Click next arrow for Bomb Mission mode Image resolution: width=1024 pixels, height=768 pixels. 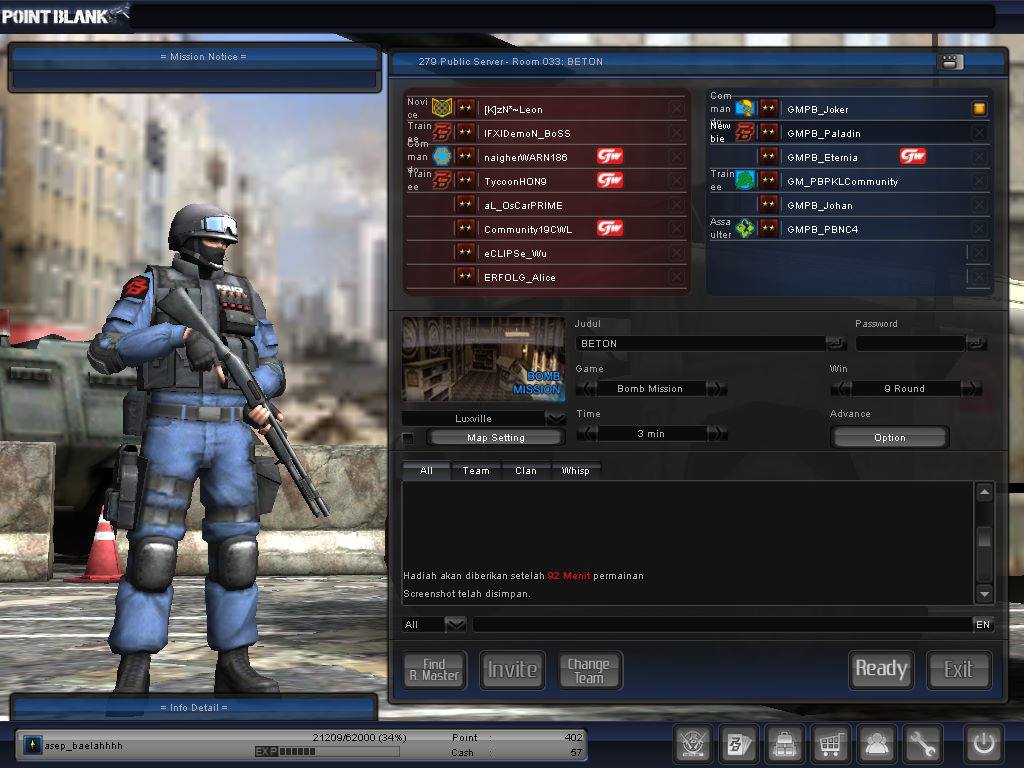tap(716, 389)
